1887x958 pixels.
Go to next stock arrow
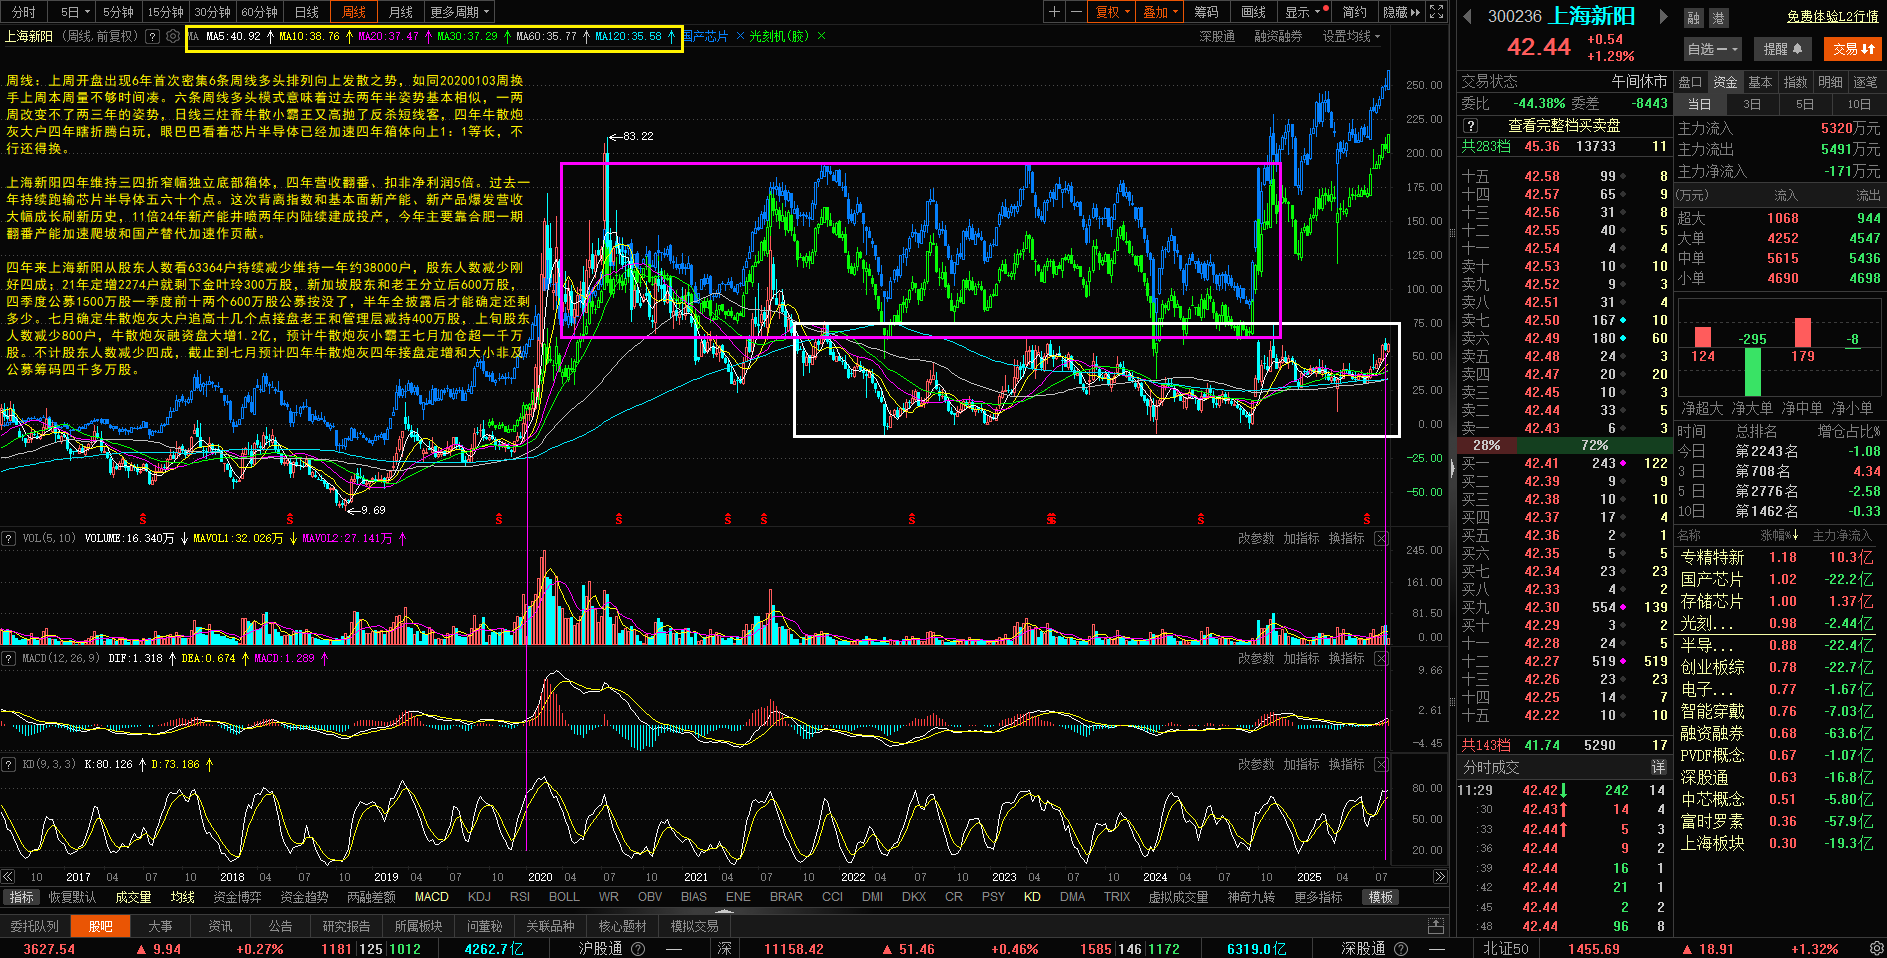(1663, 17)
